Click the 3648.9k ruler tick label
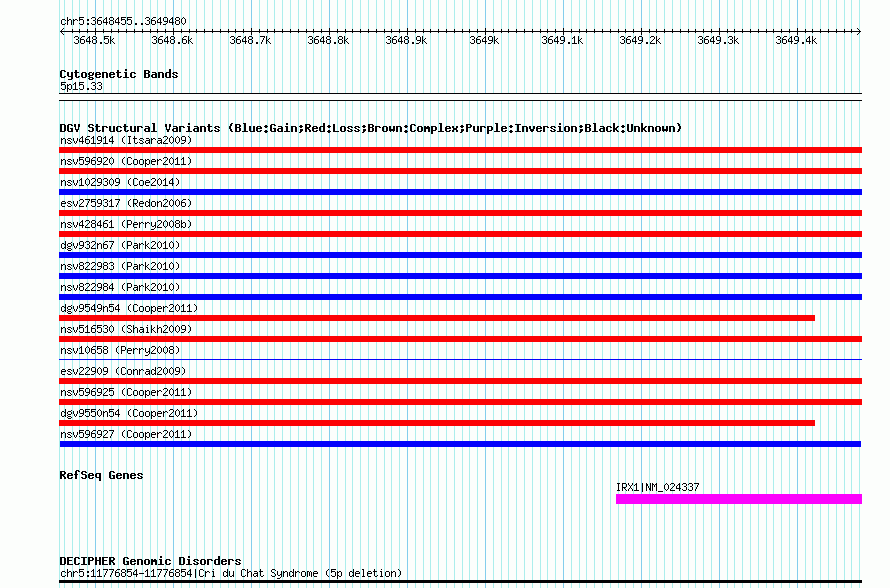This screenshot has height=588, width=890. click(x=406, y=40)
